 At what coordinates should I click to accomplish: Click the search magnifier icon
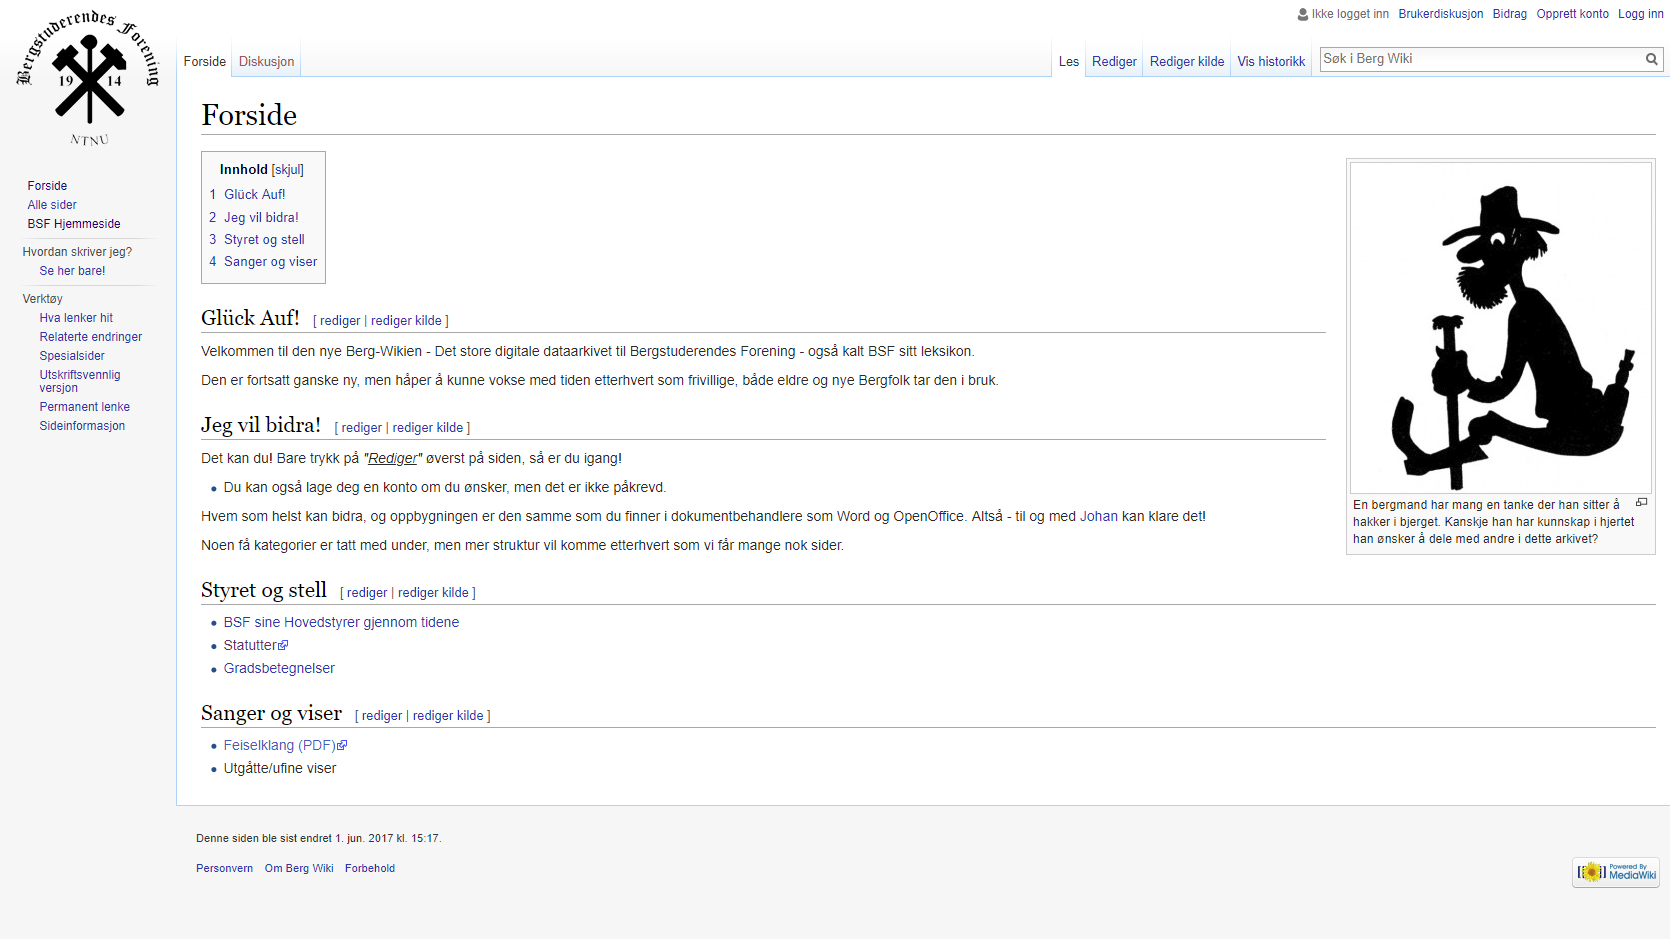point(1651,60)
